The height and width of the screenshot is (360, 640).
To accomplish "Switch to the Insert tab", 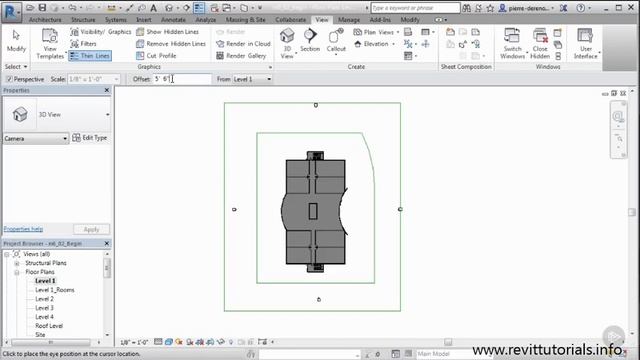I will coord(144,20).
